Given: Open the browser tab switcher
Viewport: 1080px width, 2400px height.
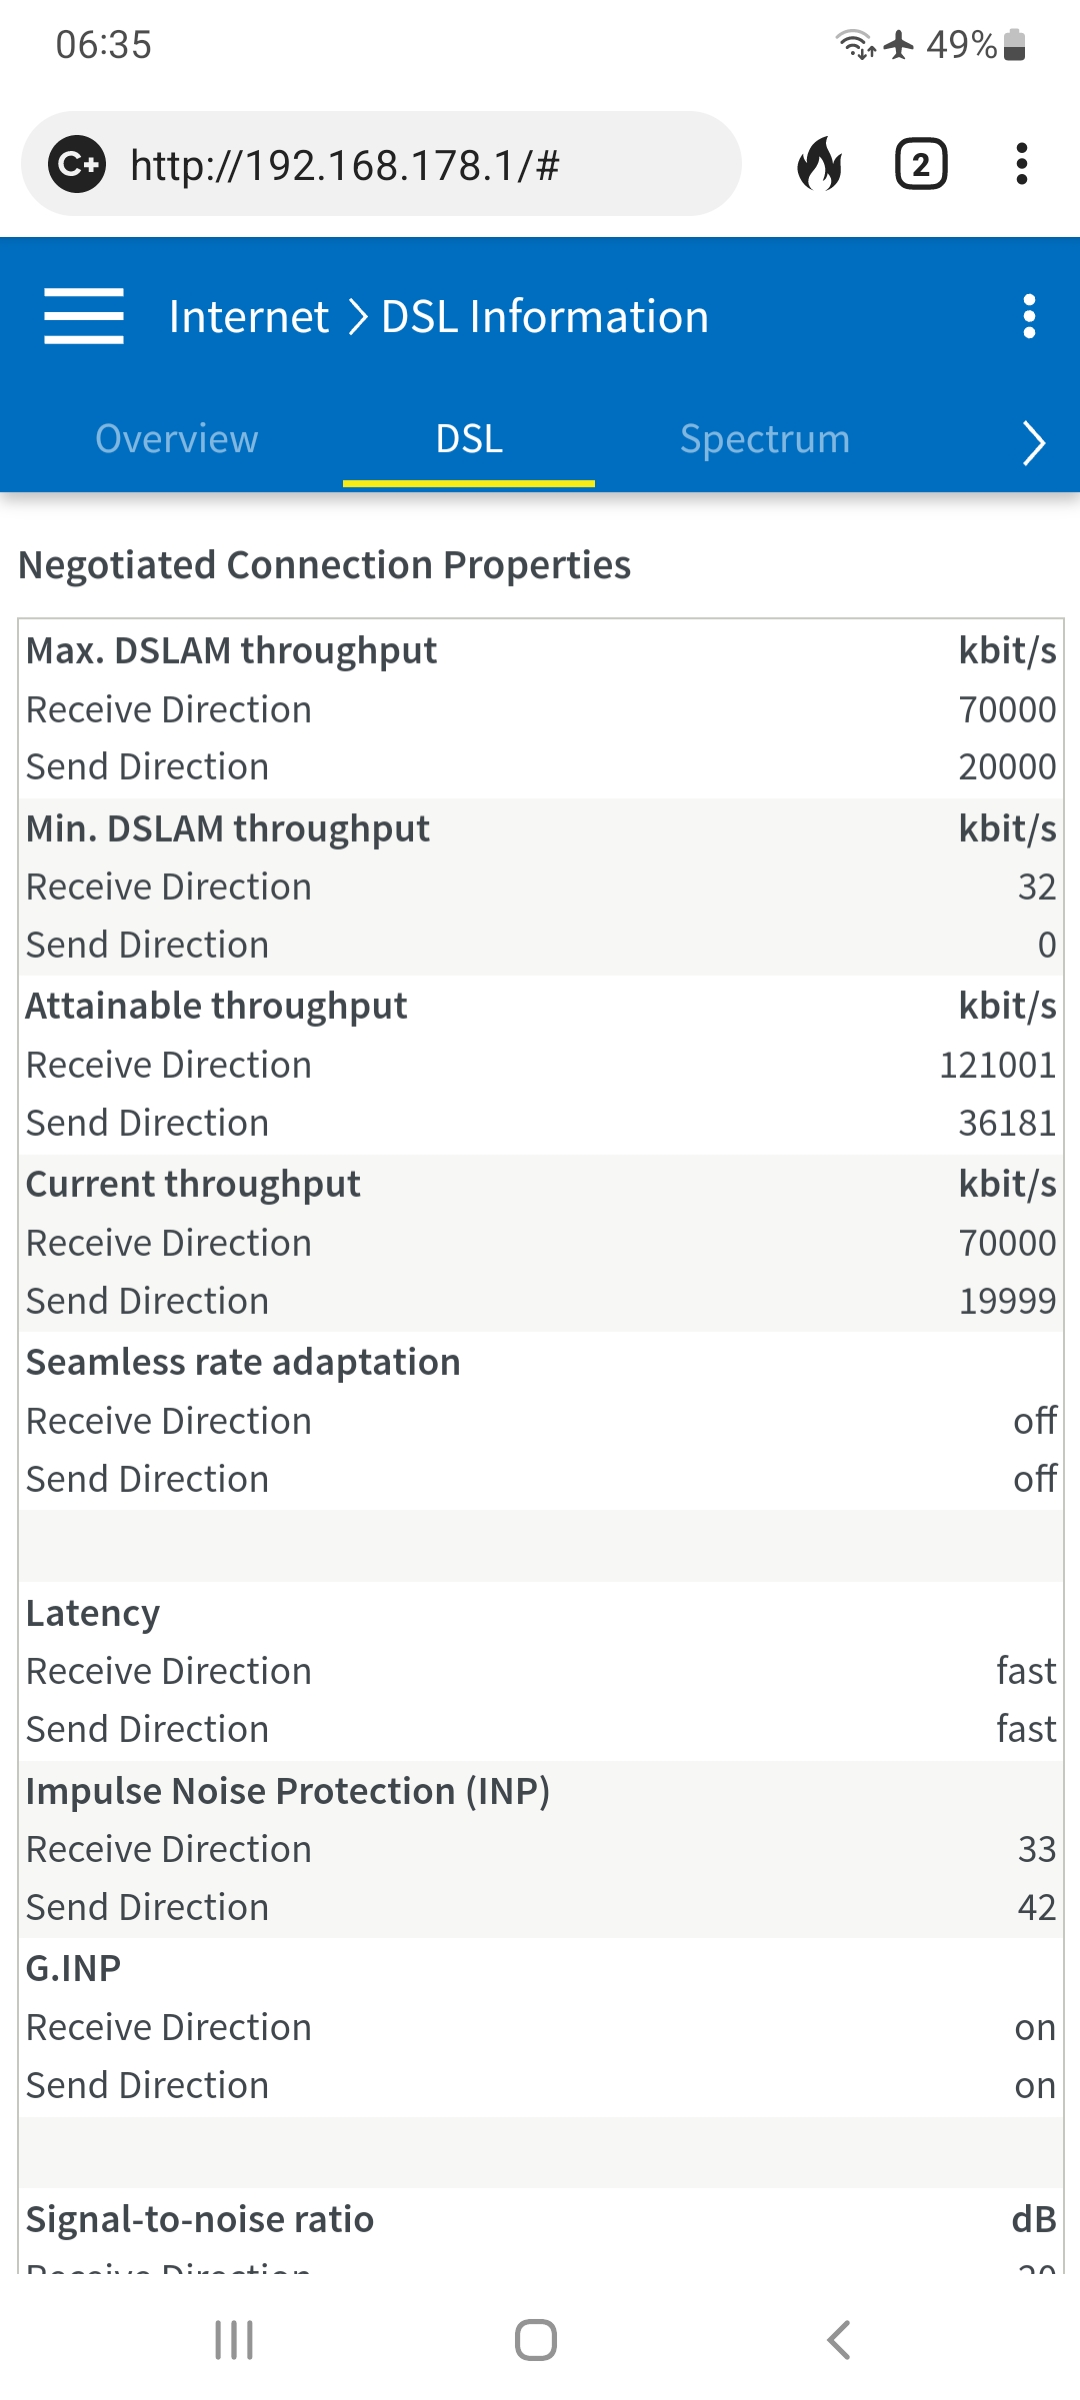Looking at the screenshot, I should (921, 164).
